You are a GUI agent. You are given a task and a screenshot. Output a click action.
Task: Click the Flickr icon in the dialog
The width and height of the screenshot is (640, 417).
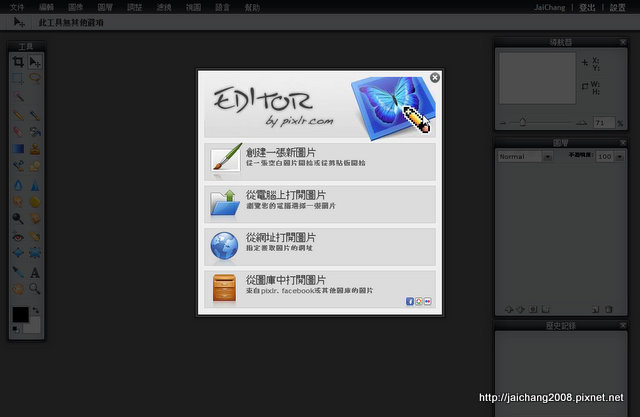[x=427, y=301]
